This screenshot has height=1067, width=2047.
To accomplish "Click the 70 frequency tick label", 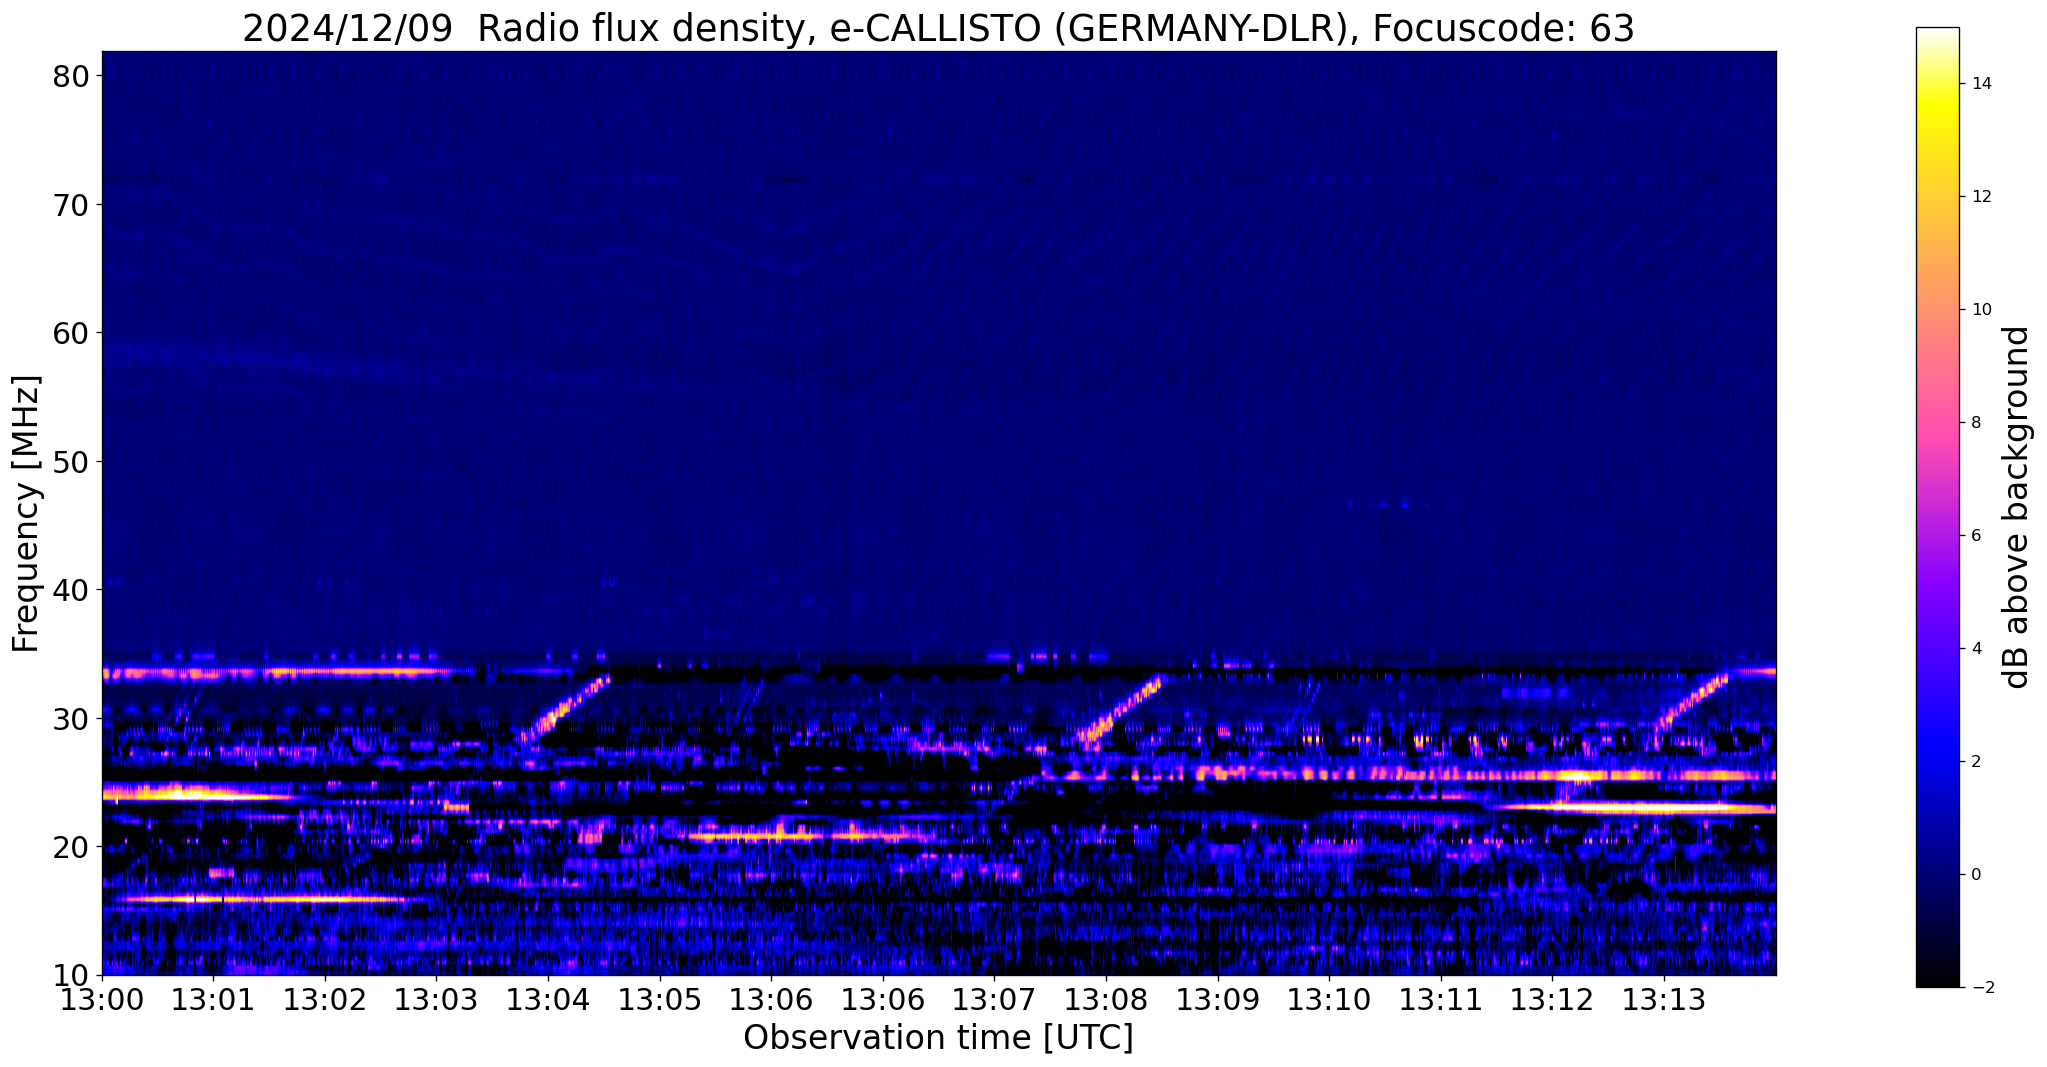I will (73, 205).
